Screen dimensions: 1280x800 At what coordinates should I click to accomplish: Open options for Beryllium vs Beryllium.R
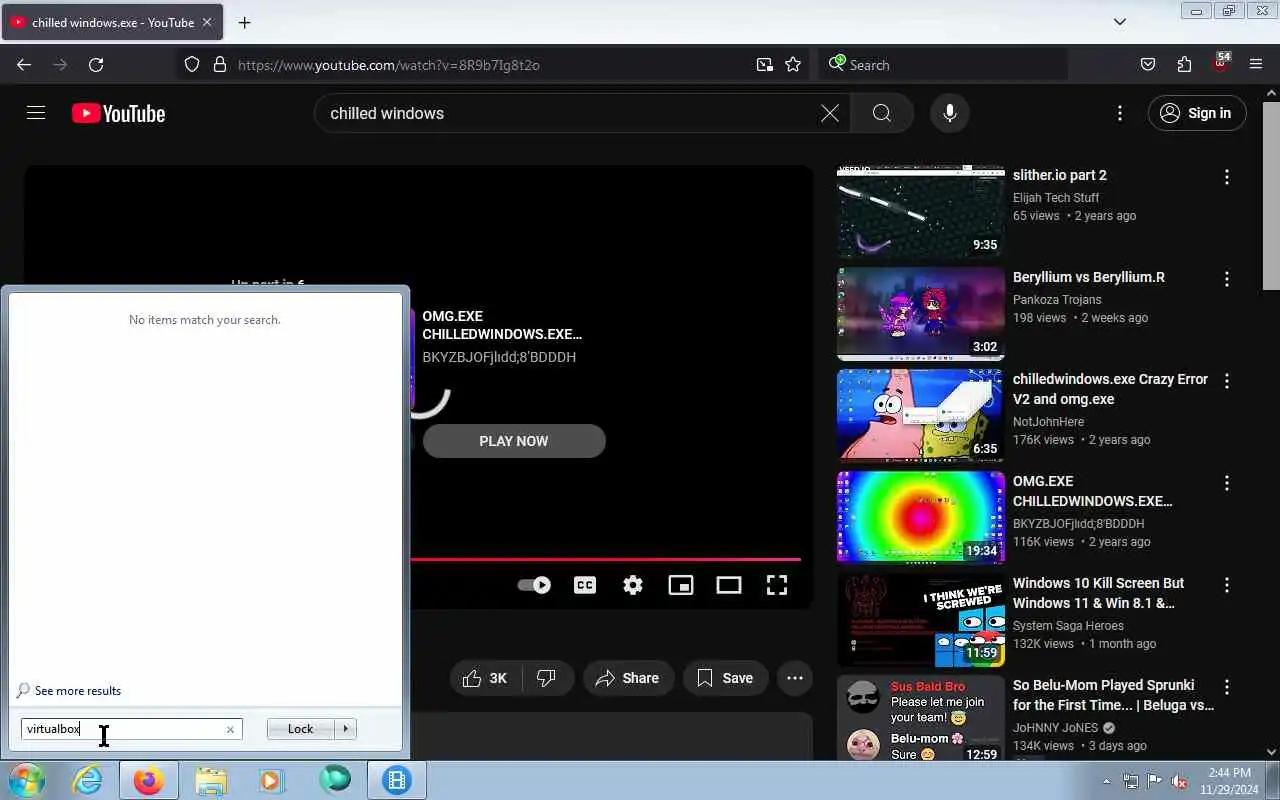pos(1227,279)
